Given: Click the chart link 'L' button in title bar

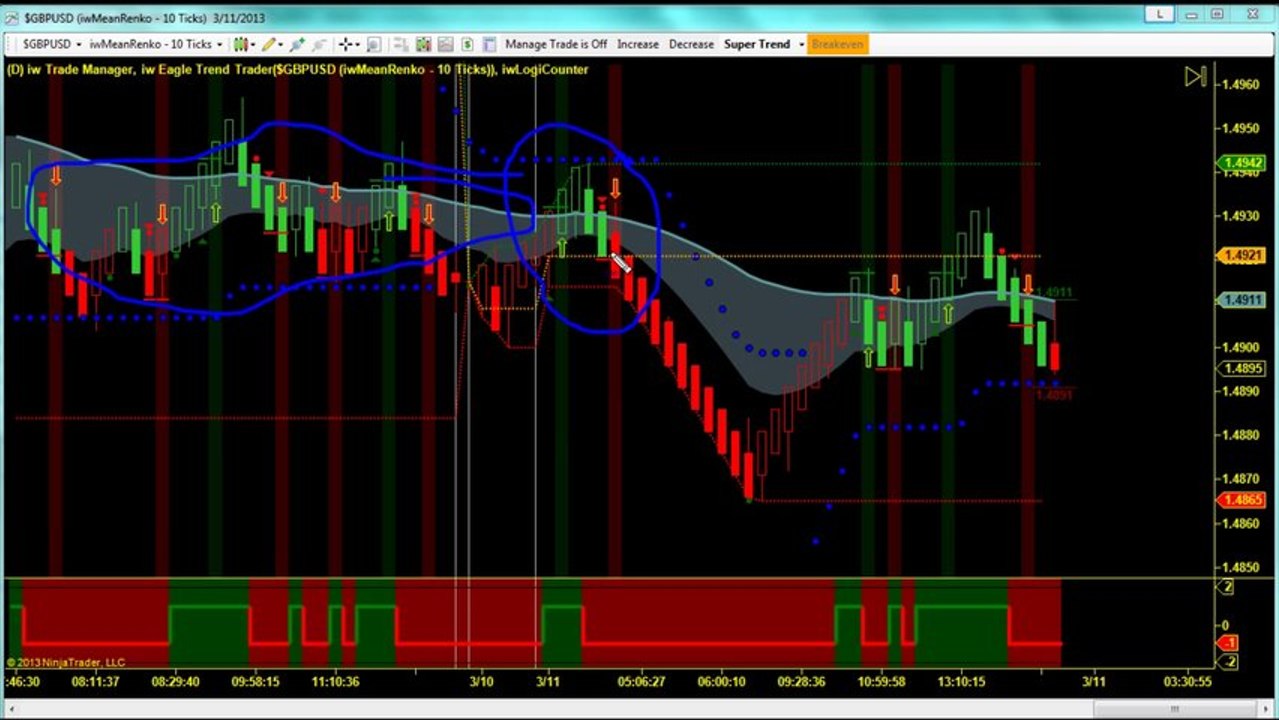Looking at the screenshot, I should coord(1159,14).
